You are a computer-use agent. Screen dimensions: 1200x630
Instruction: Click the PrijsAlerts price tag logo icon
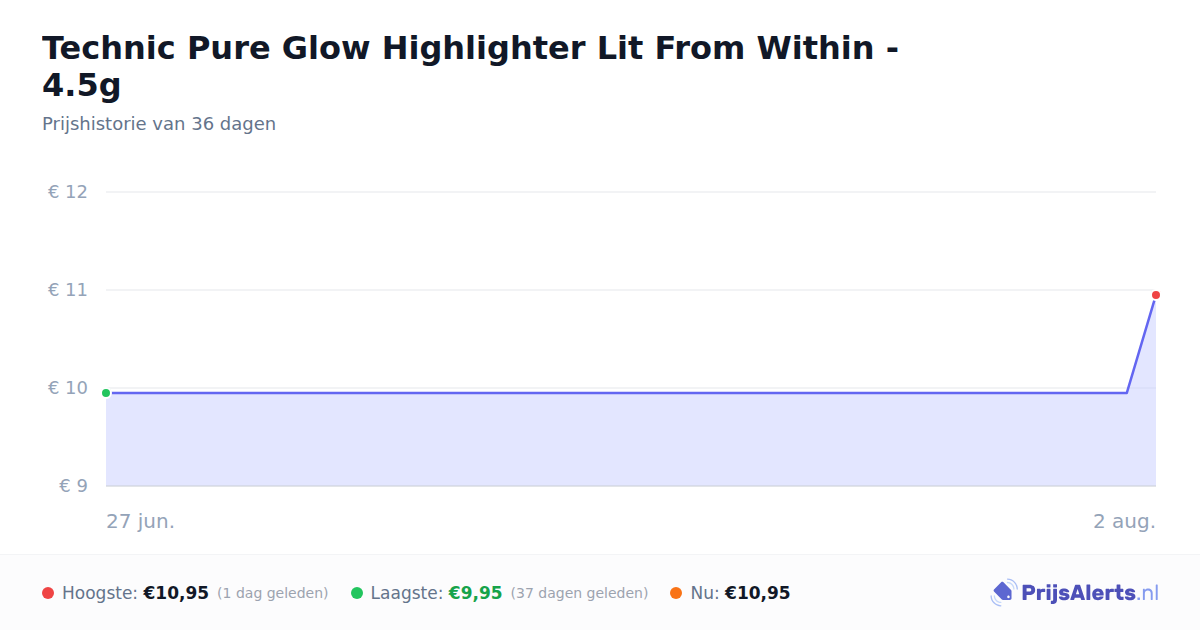tap(1003, 593)
